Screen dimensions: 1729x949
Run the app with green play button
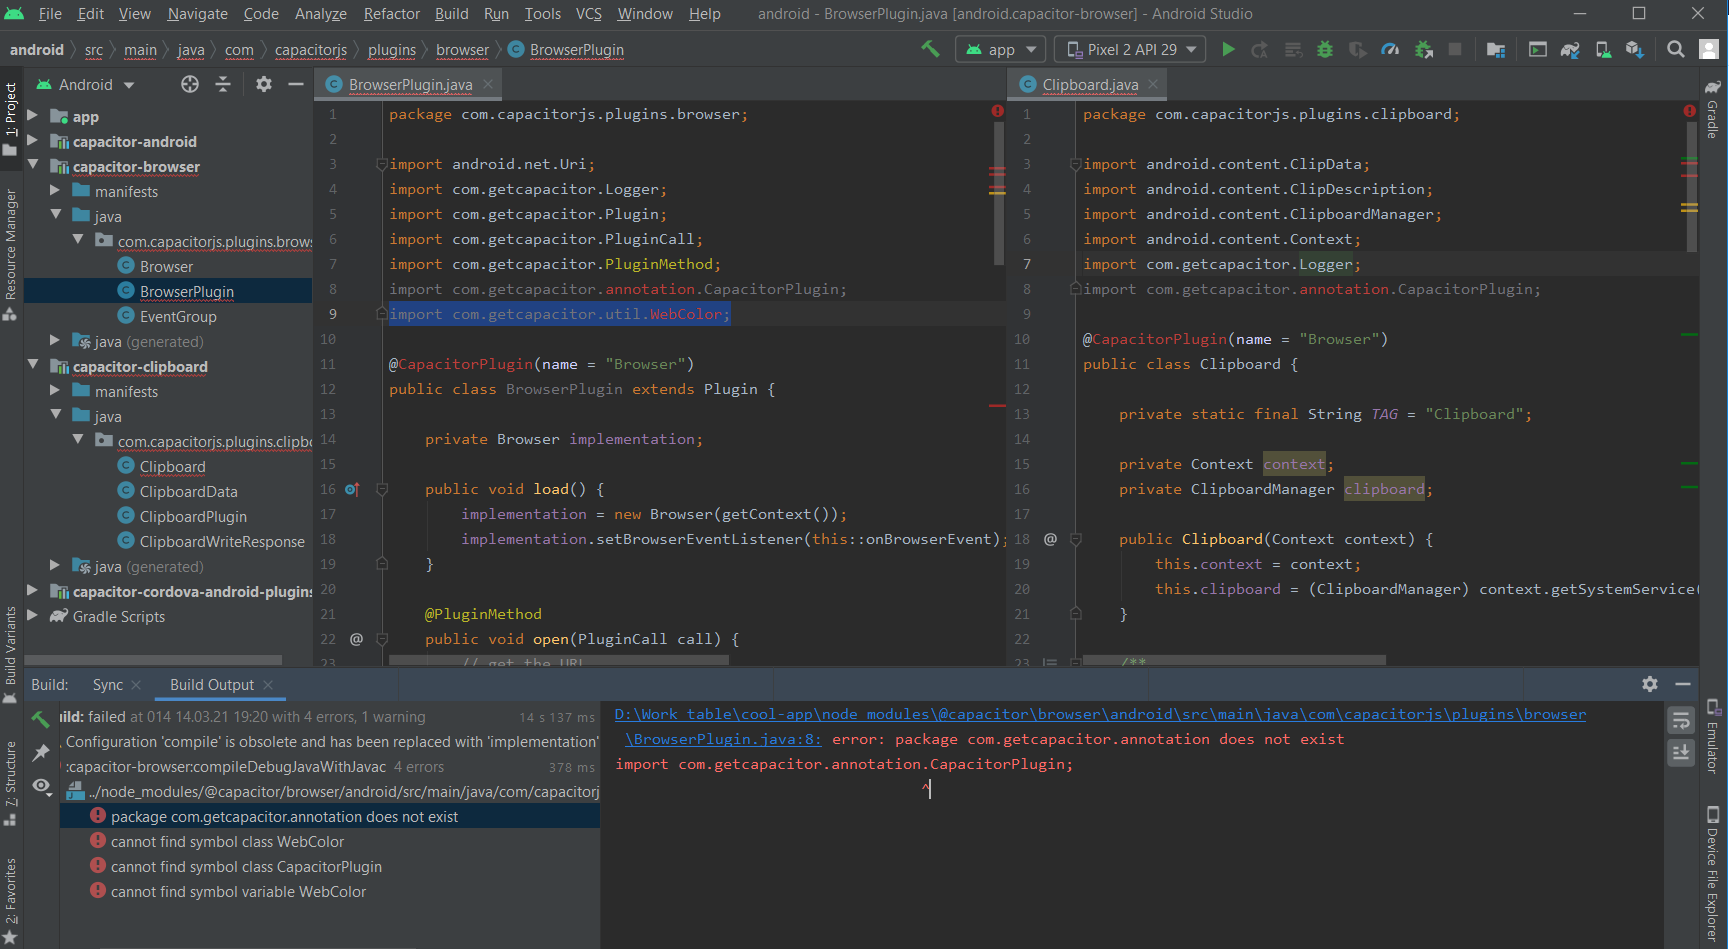[1228, 49]
